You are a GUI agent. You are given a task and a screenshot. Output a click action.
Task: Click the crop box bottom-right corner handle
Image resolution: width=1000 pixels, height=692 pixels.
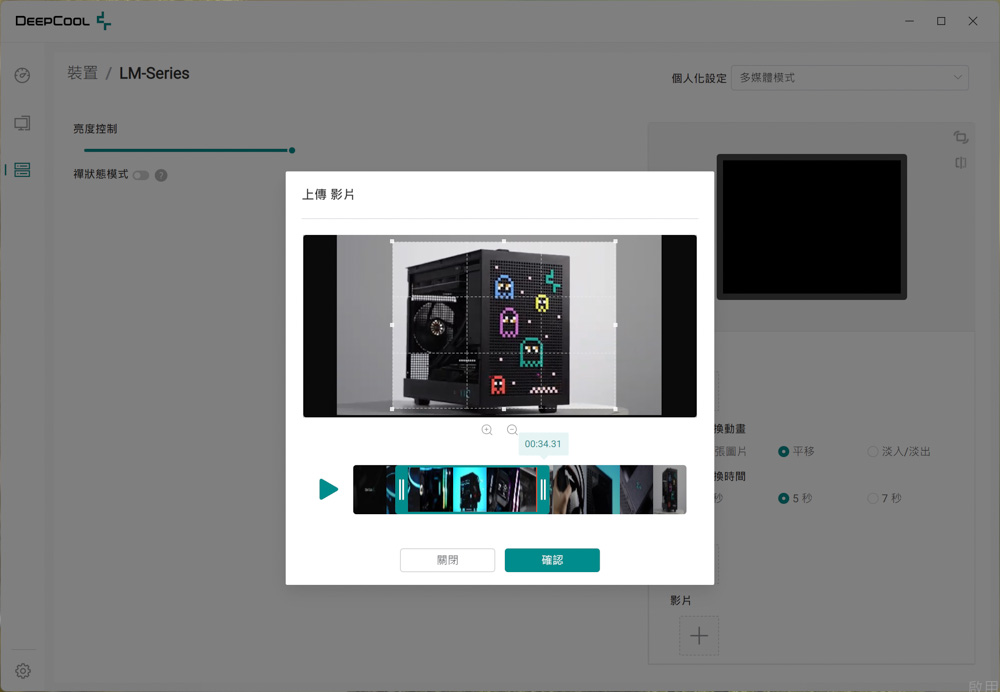coord(615,409)
